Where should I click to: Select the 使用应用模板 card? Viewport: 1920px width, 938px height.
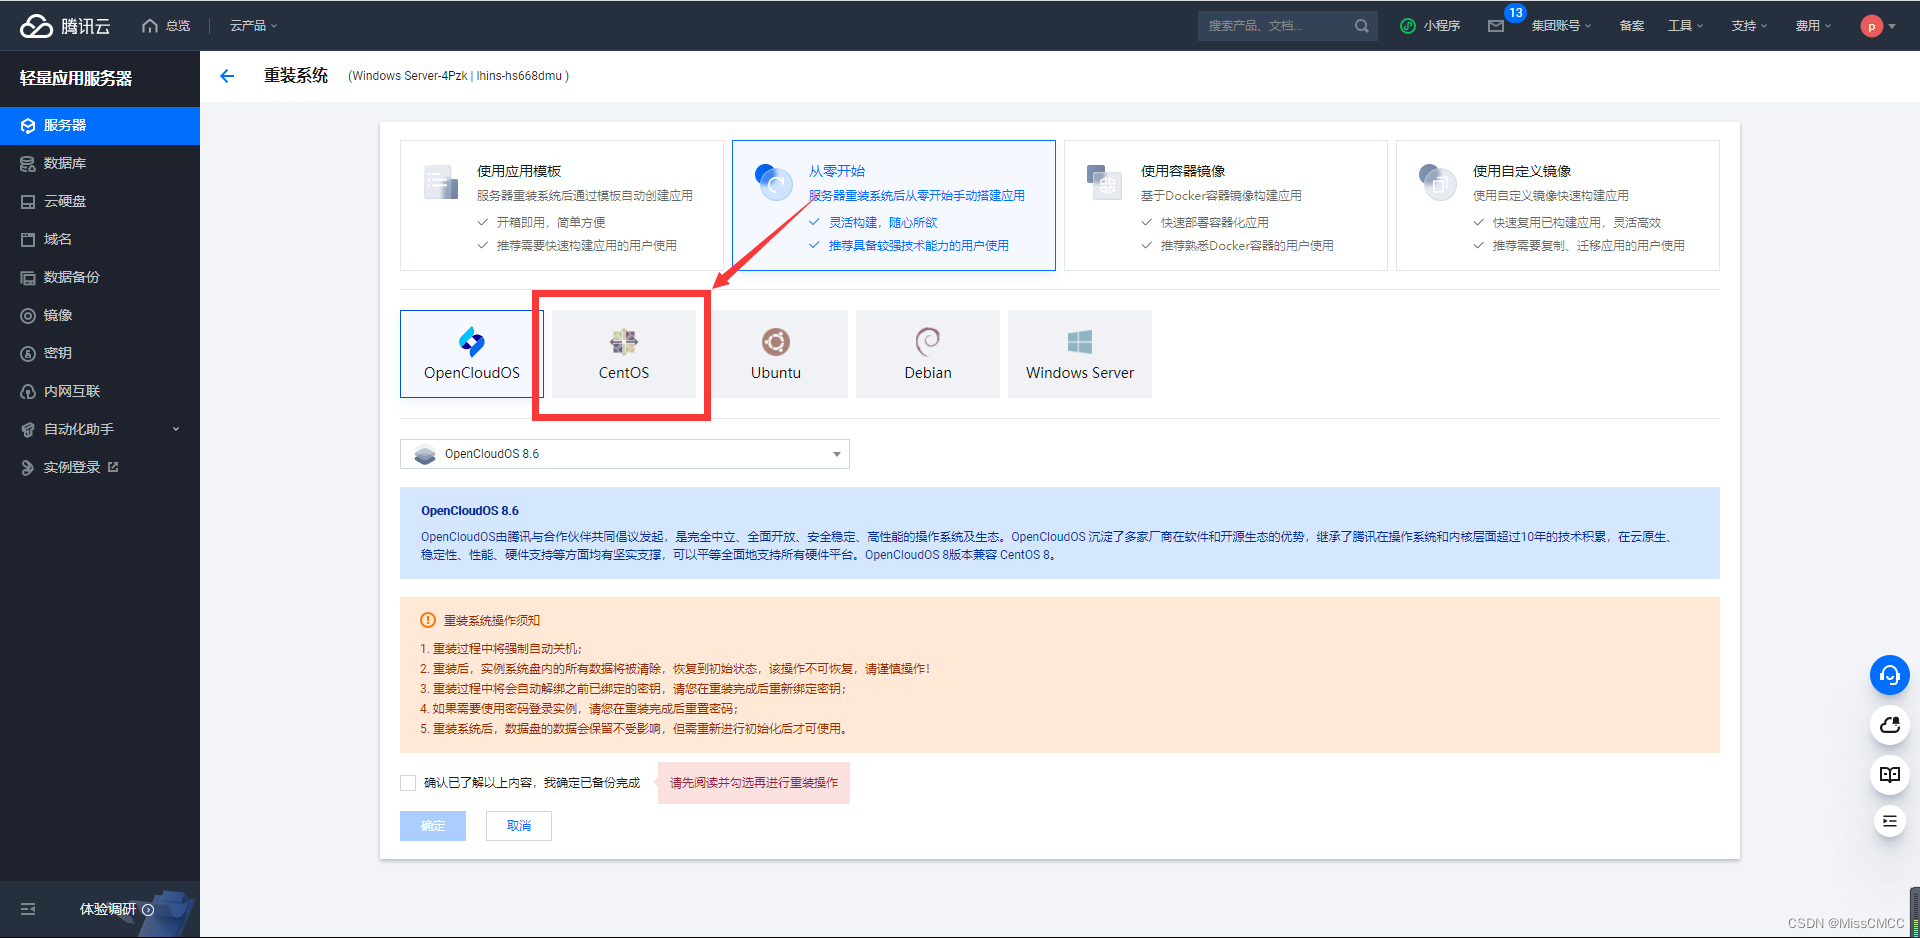[562, 206]
